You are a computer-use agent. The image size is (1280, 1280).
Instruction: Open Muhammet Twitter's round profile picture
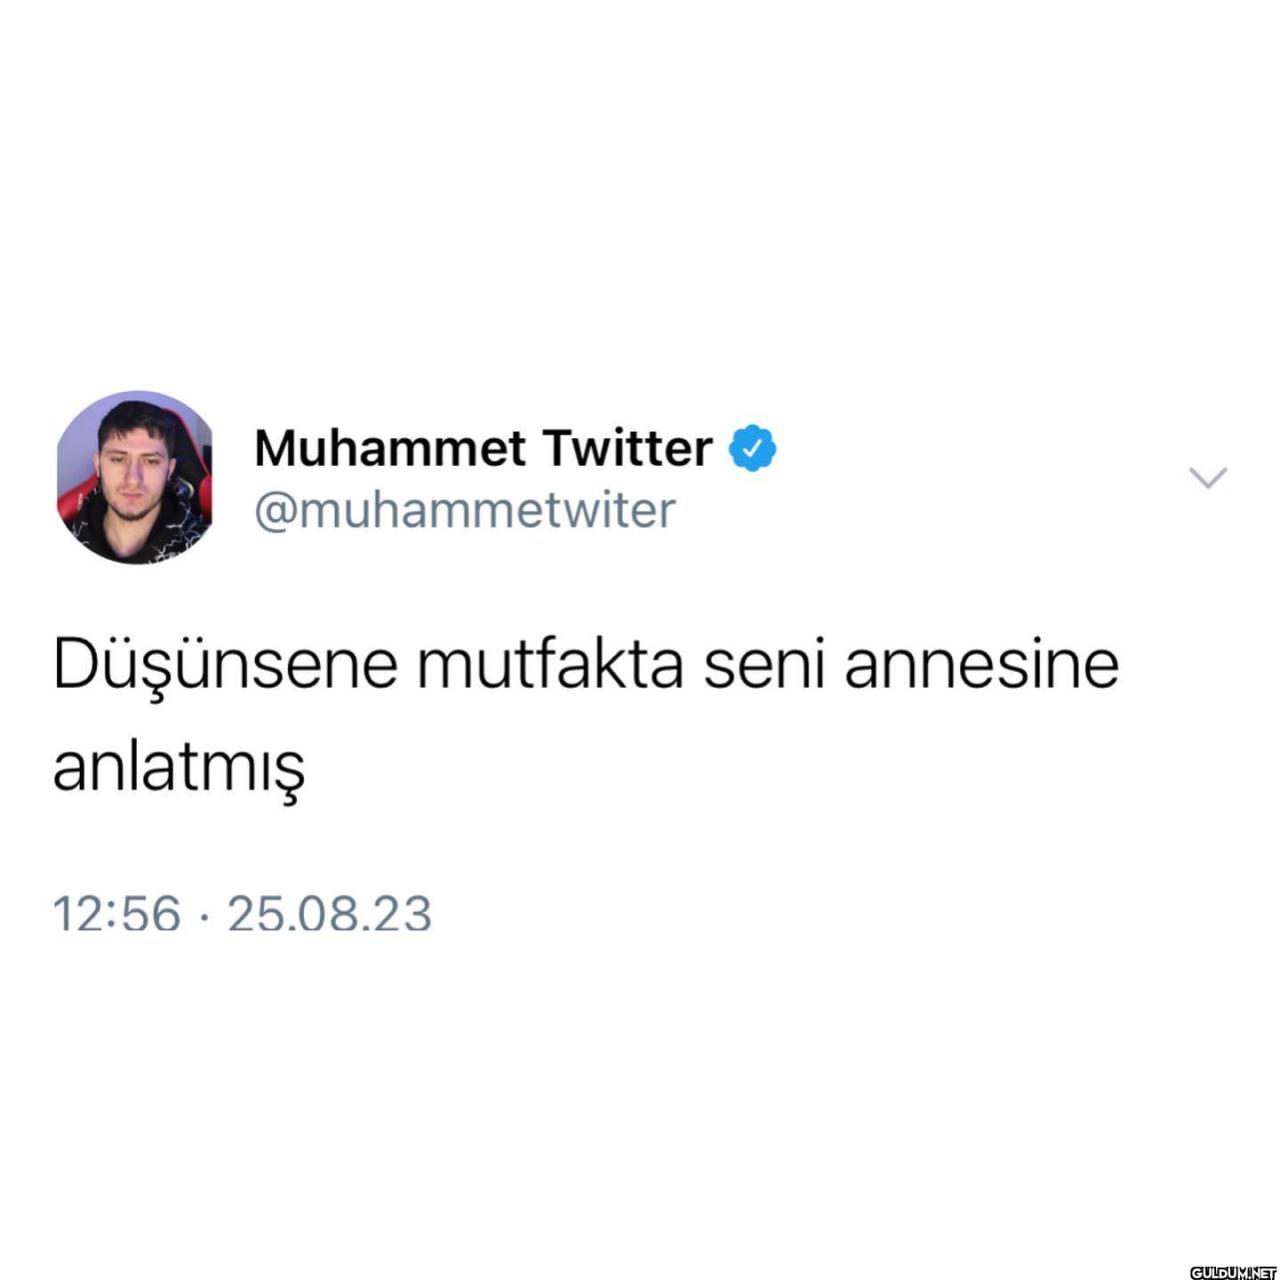(135, 478)
